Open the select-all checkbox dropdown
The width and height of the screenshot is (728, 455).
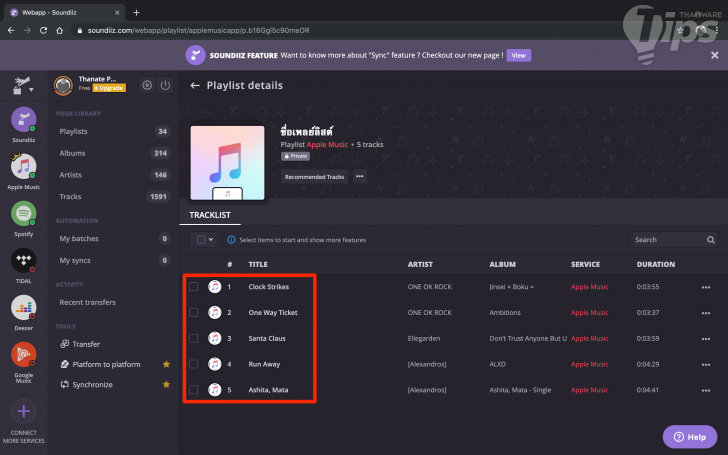click(x=204, y=240)
